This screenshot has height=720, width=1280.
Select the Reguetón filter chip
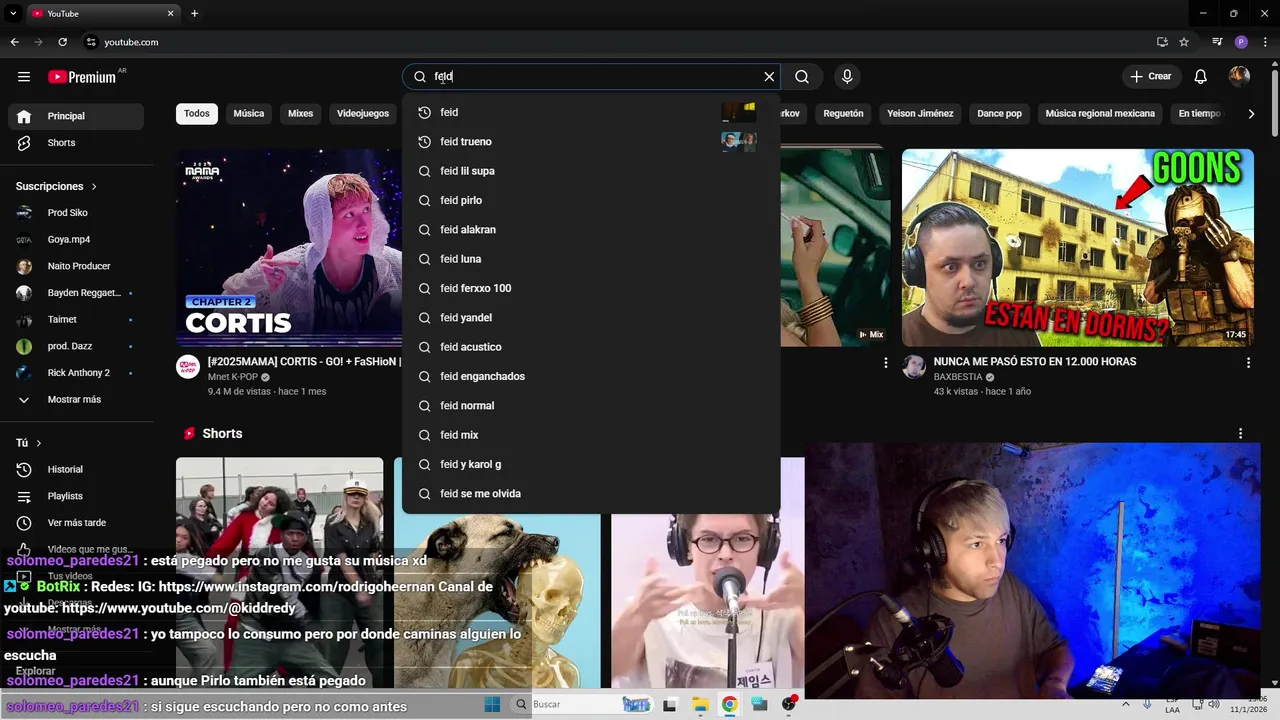(843, 114)
